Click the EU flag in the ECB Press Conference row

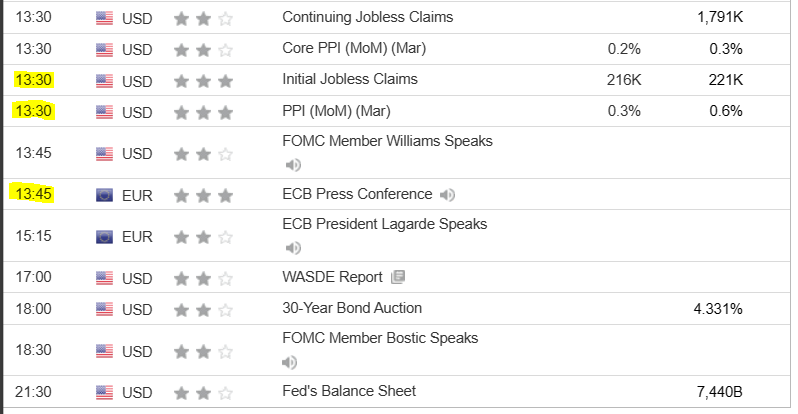pyautogui.click(x=105, y=195)
